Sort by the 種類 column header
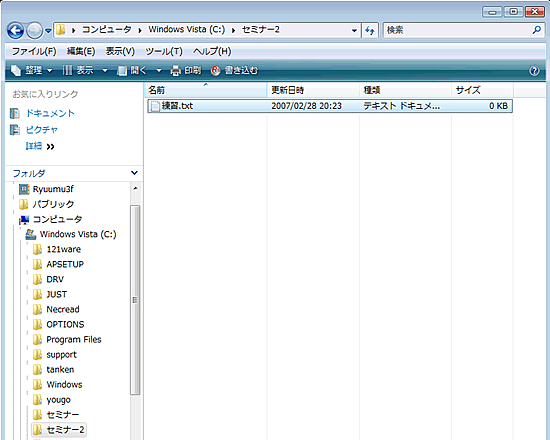Viewport: 550px width, 440px height. point(405,90)
